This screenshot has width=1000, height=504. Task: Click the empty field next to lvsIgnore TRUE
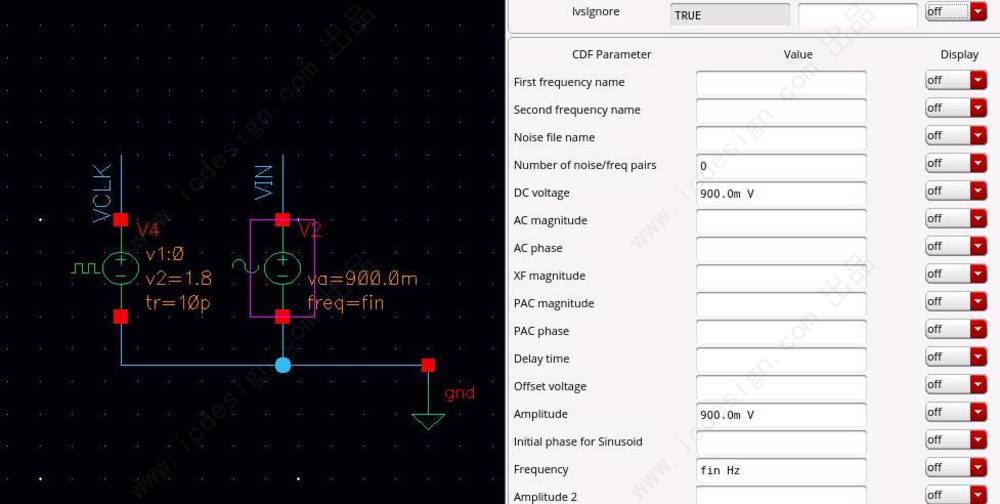(858, 15)
